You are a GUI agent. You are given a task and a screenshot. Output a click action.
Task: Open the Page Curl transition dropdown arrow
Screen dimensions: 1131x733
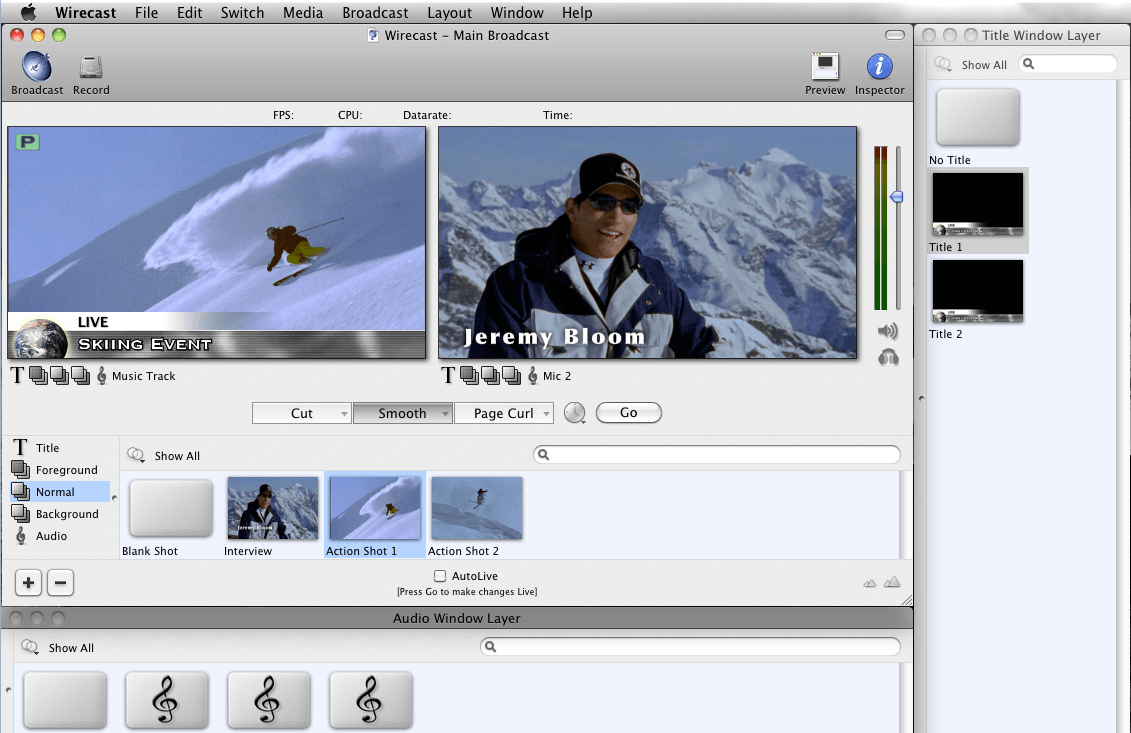pos(547,413)
